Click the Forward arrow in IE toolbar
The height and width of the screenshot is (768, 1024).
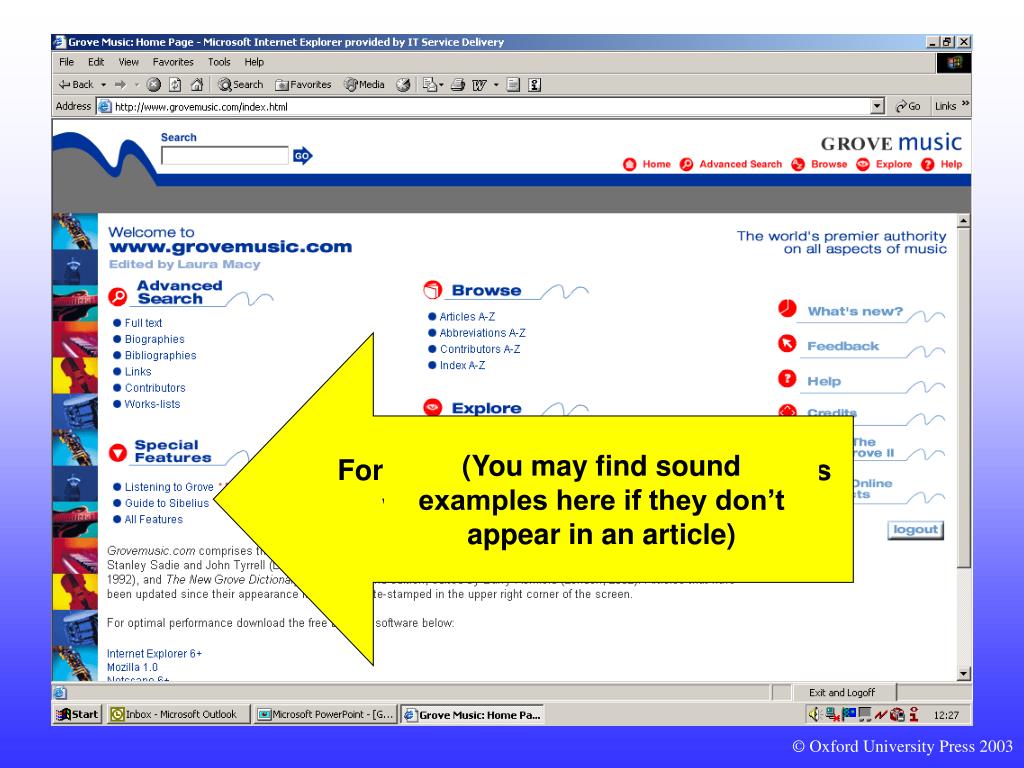coord(120,85)
